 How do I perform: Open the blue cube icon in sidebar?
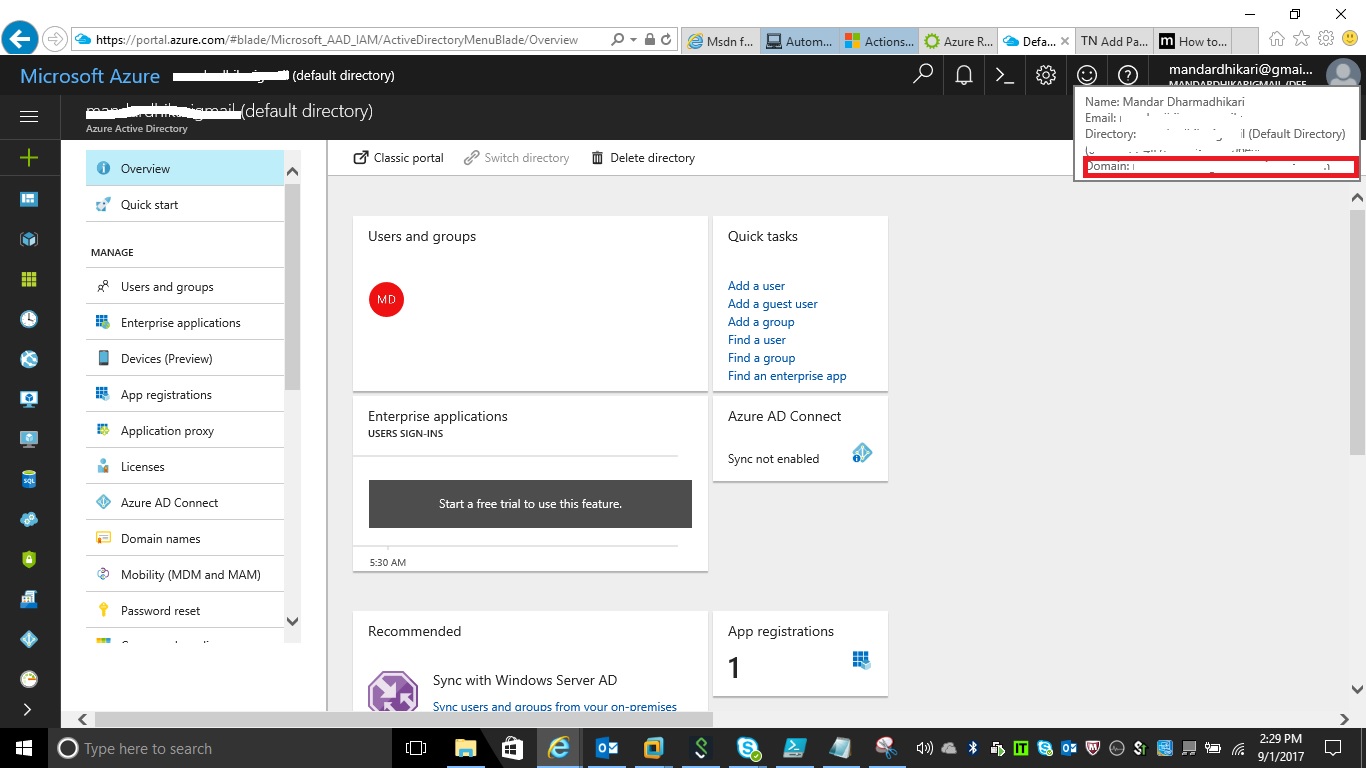click(x=29, y=239)
